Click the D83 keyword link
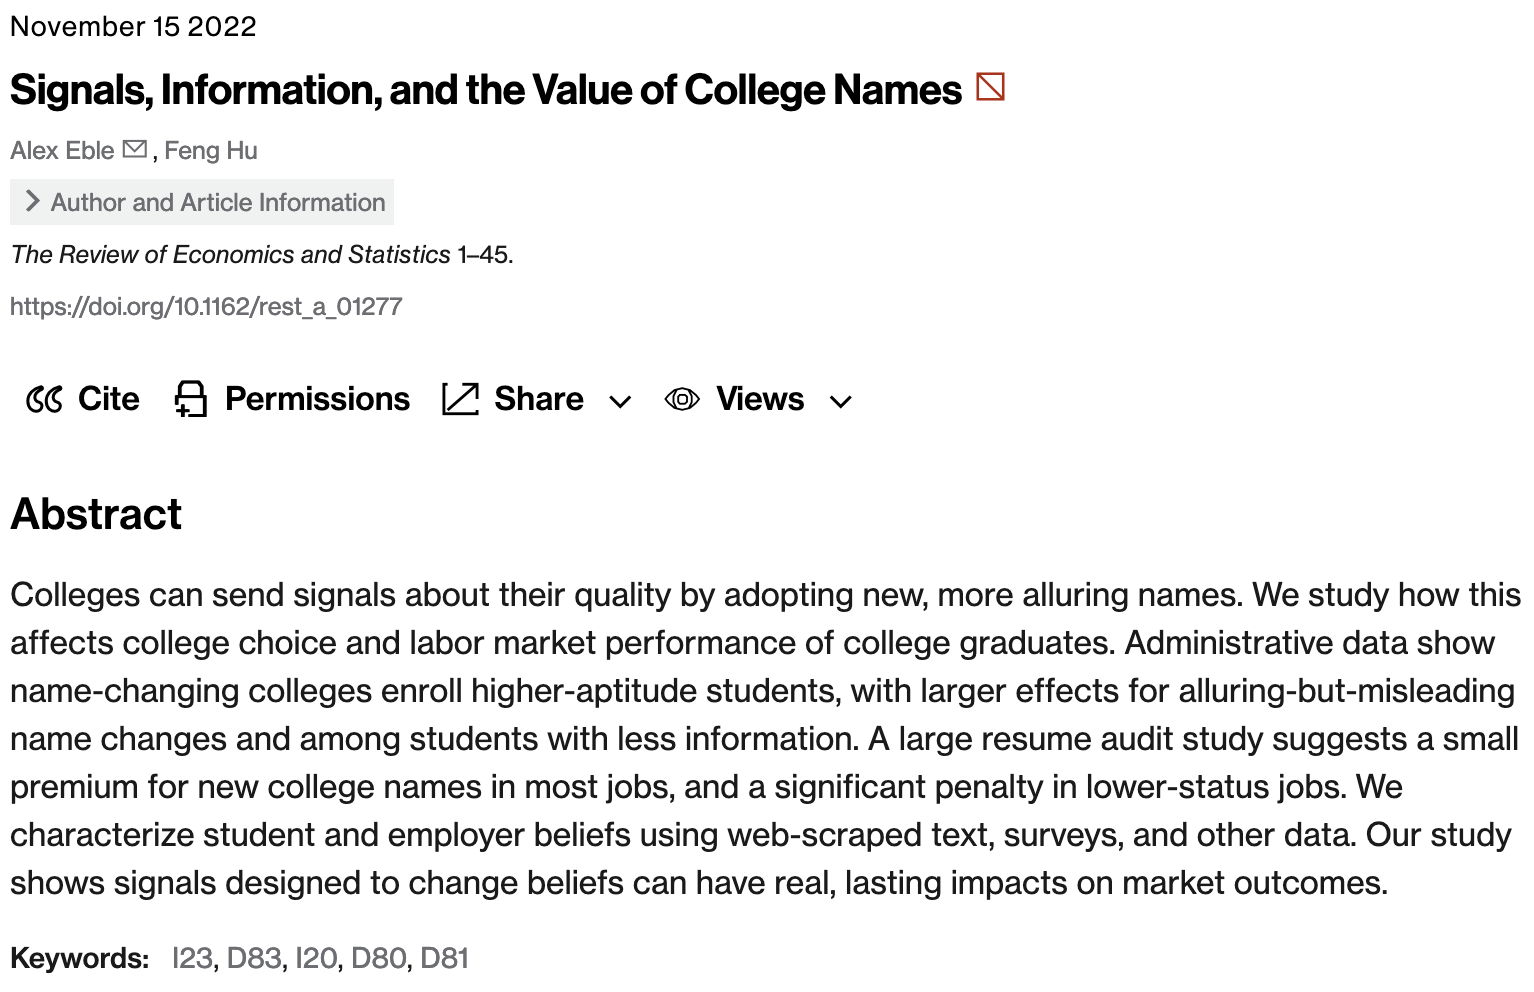 (x=254, y=958)
